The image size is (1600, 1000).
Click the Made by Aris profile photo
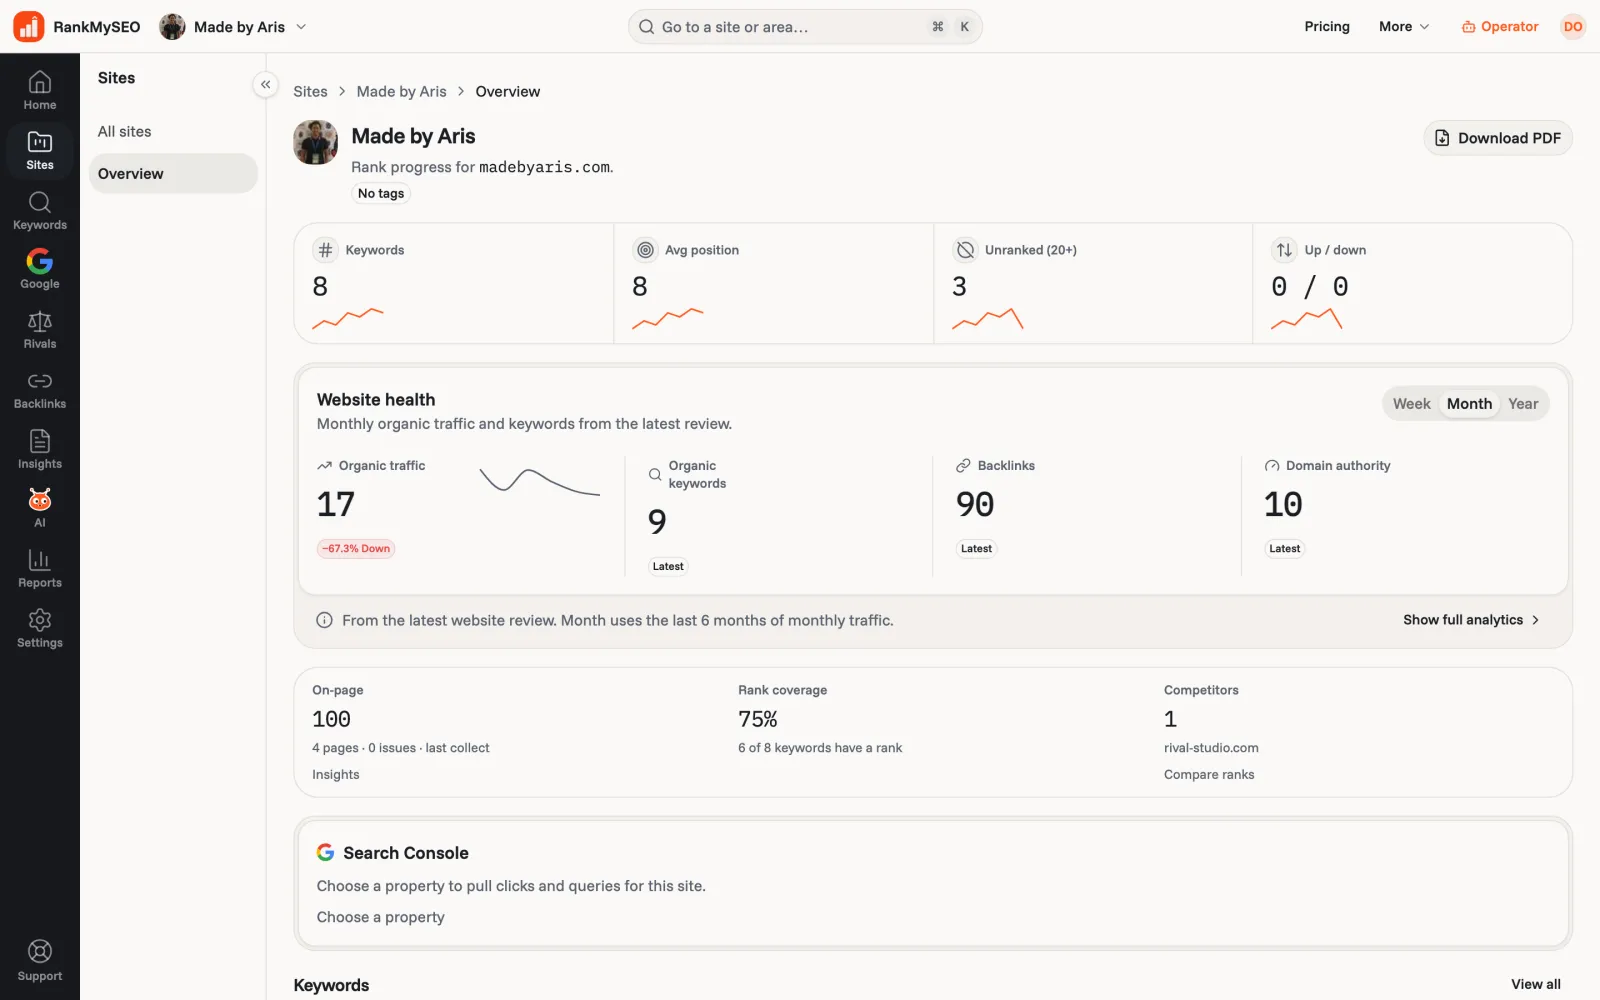point(315,142)
